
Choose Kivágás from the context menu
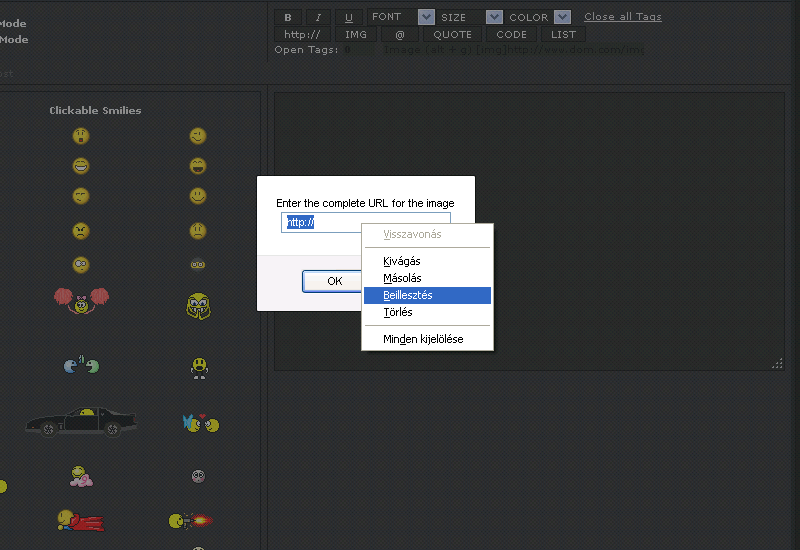coord(427,261)
